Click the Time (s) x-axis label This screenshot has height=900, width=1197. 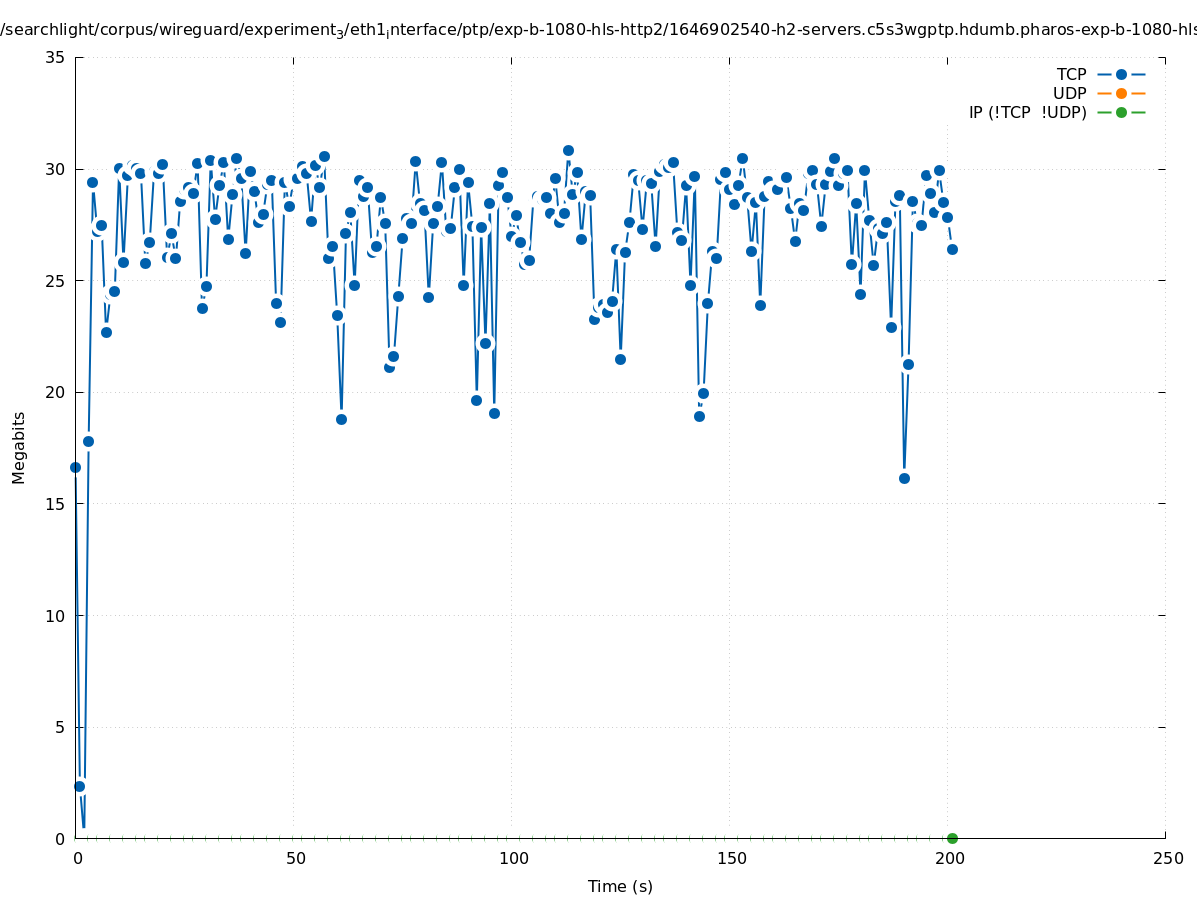click(x=620, y=886)
